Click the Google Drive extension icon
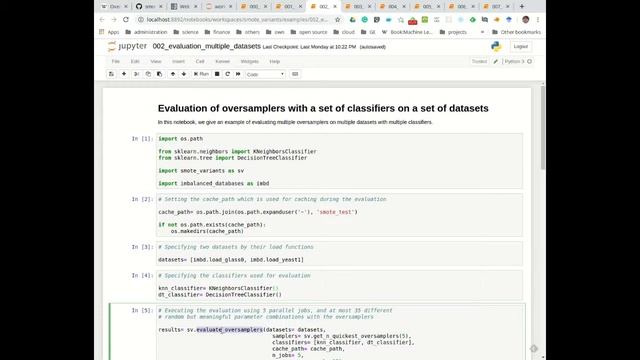Image resolution: width=640 pixels, height=360 pixels. point(353,20)
